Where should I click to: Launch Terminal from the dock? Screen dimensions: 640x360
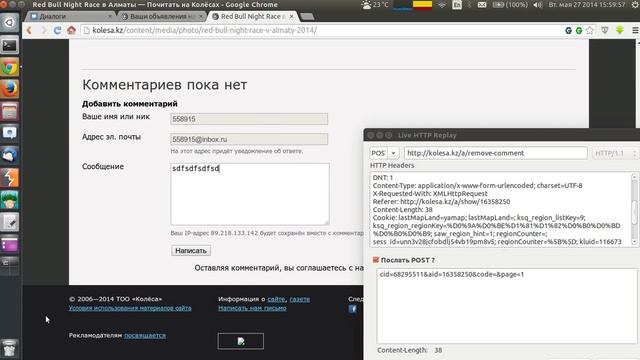[x=9, y=45]
